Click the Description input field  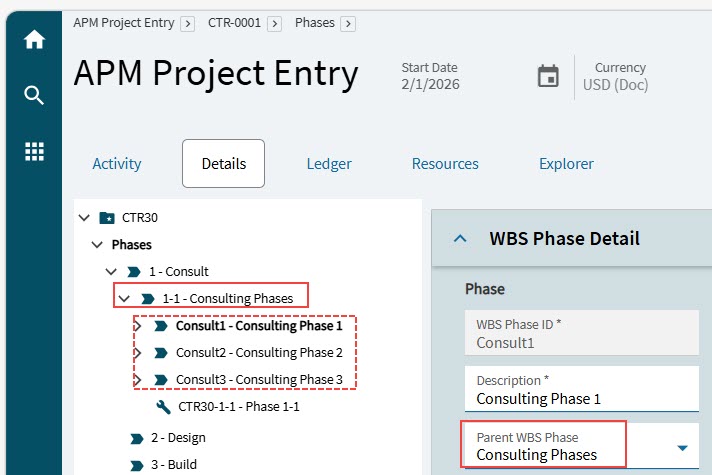click(582, 389)
